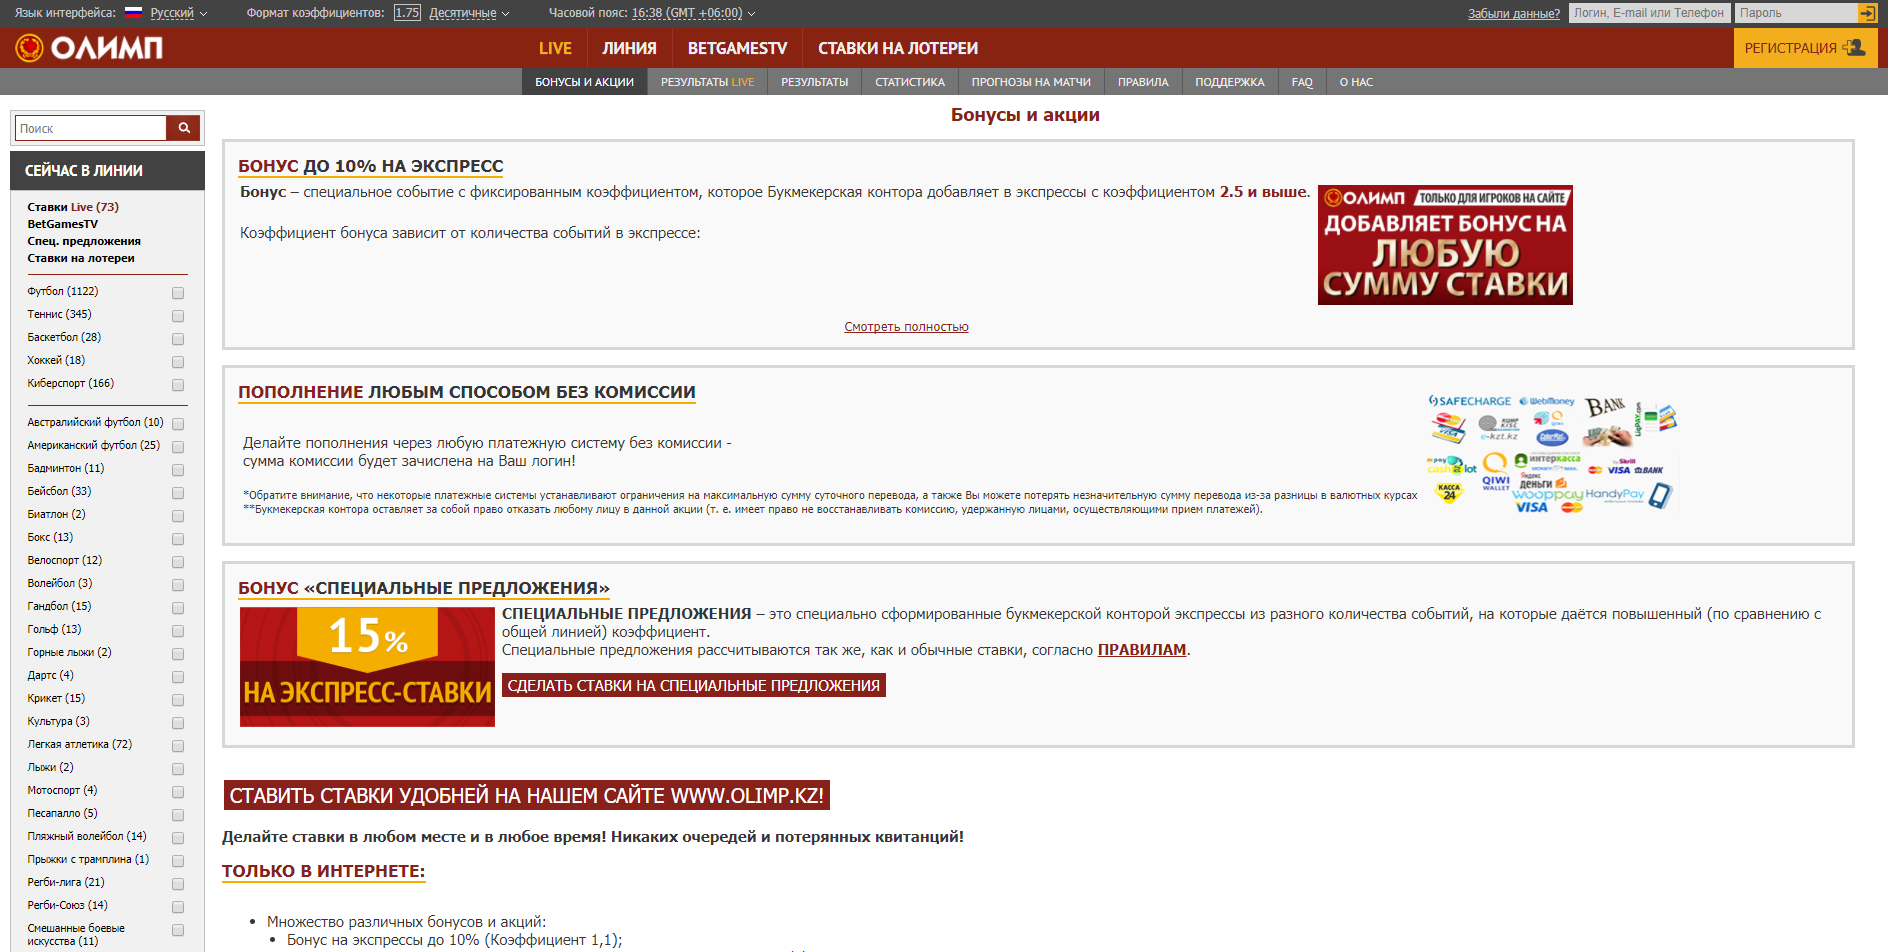This screenshot has height=952, width=1888.
Task: Click the РЕГИСТРАЦИЯ button
Action: coord(1805,48)
